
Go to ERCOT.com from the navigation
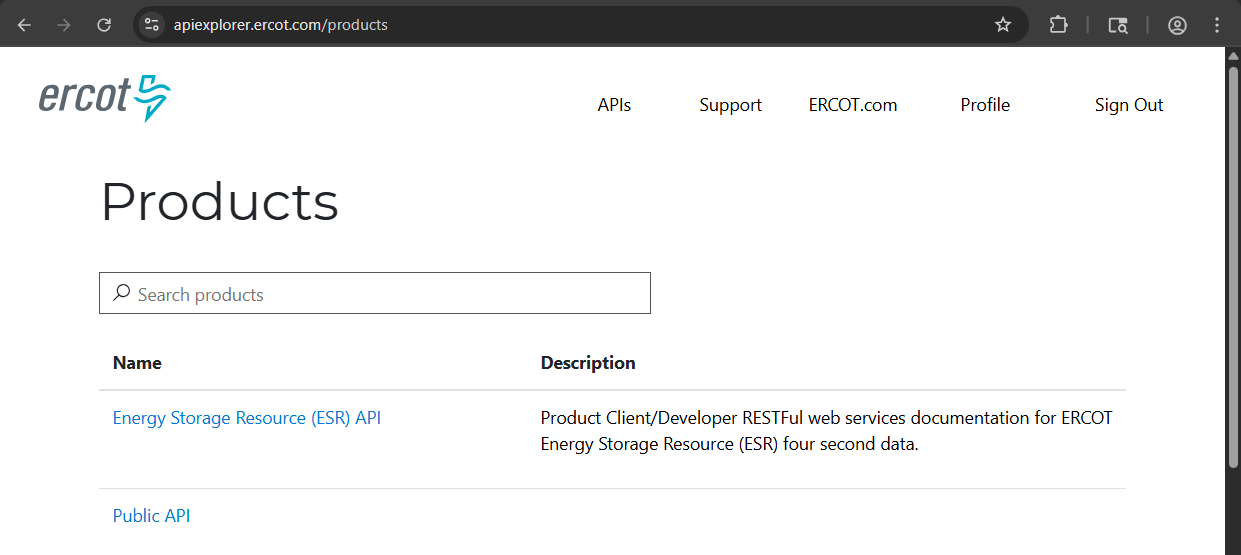[853, 105]
